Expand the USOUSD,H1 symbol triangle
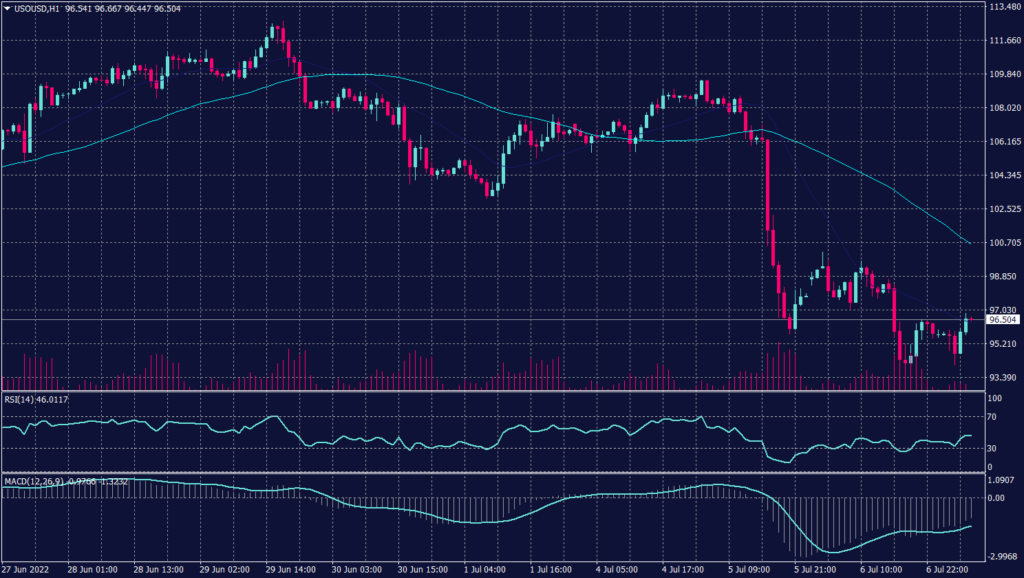The height and width of the screenshot is (578, 1024). pyautogui.click(x=9, y=6)
